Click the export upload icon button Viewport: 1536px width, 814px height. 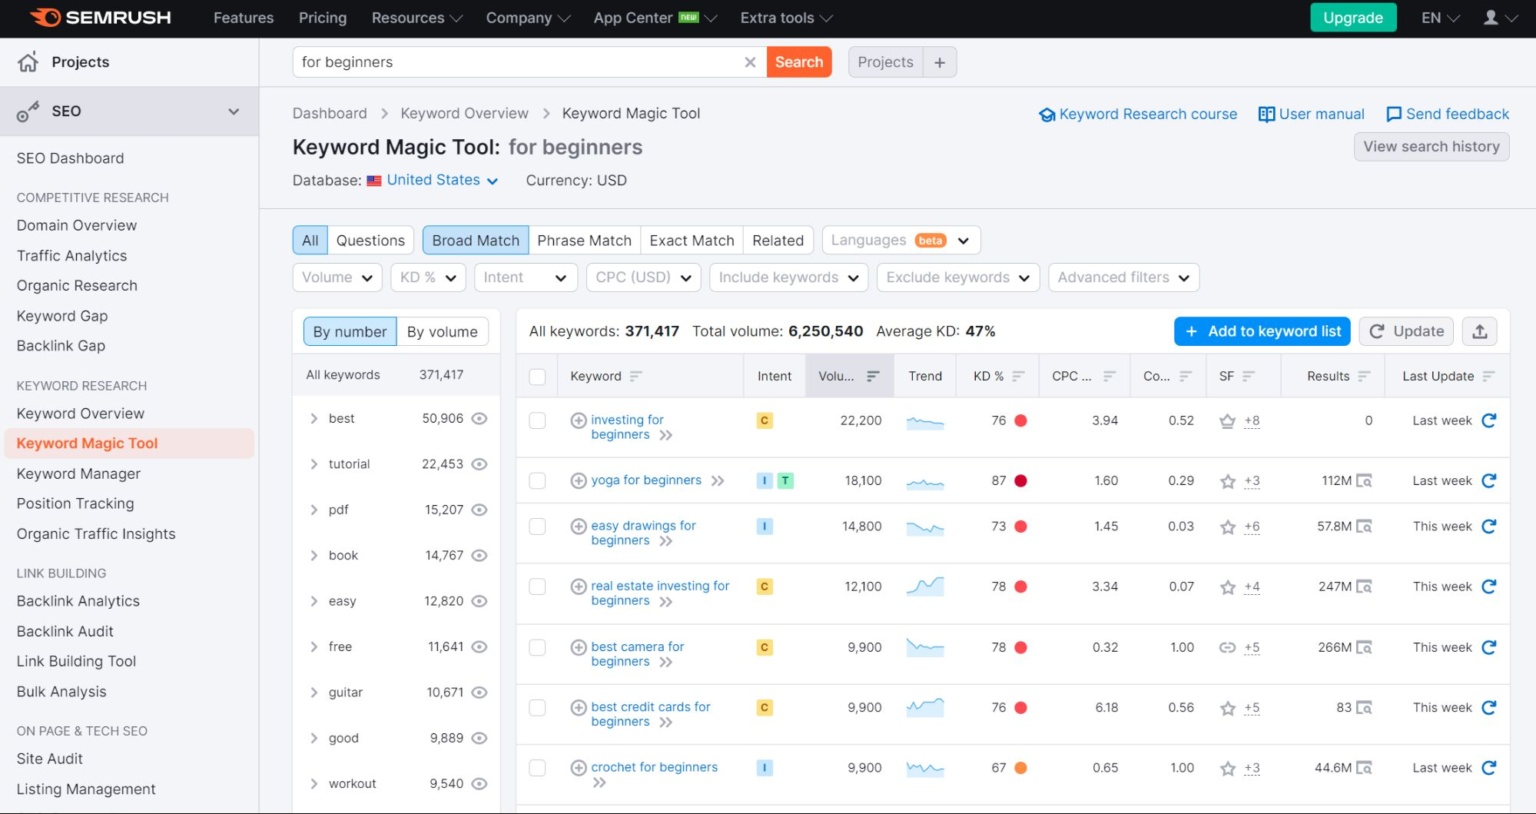(1480, 332)
